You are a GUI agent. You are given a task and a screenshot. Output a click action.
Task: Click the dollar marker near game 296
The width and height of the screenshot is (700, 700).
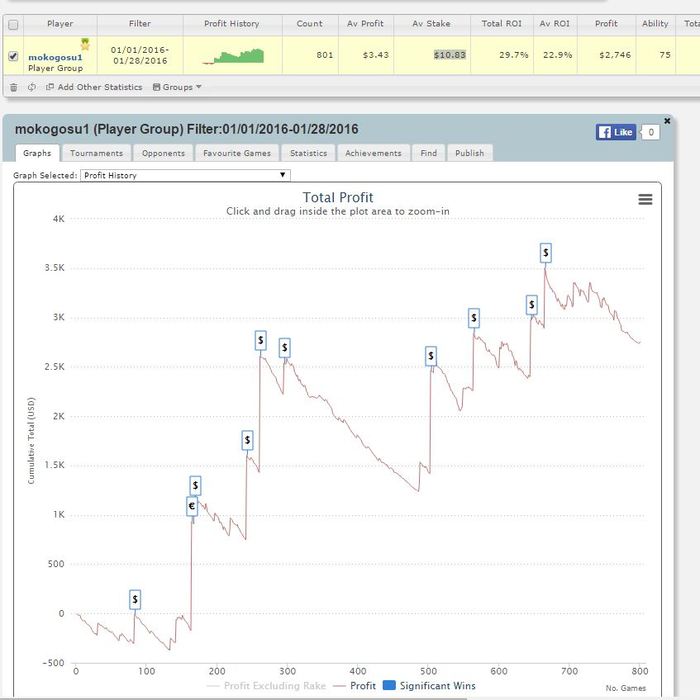tap(284, 348)
